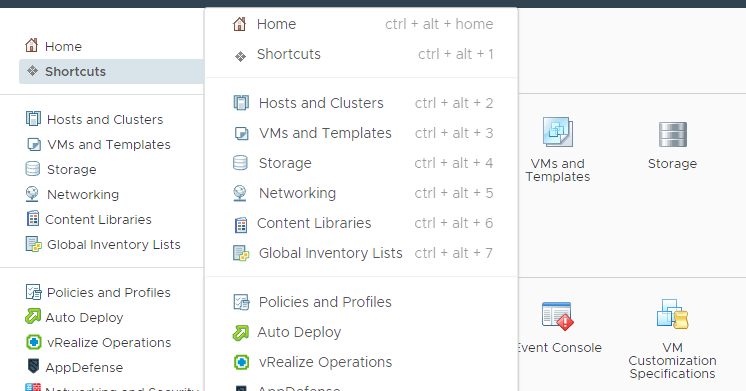
Task: Click AppDefense shield icon in sidebar
Action: point(33,366)
